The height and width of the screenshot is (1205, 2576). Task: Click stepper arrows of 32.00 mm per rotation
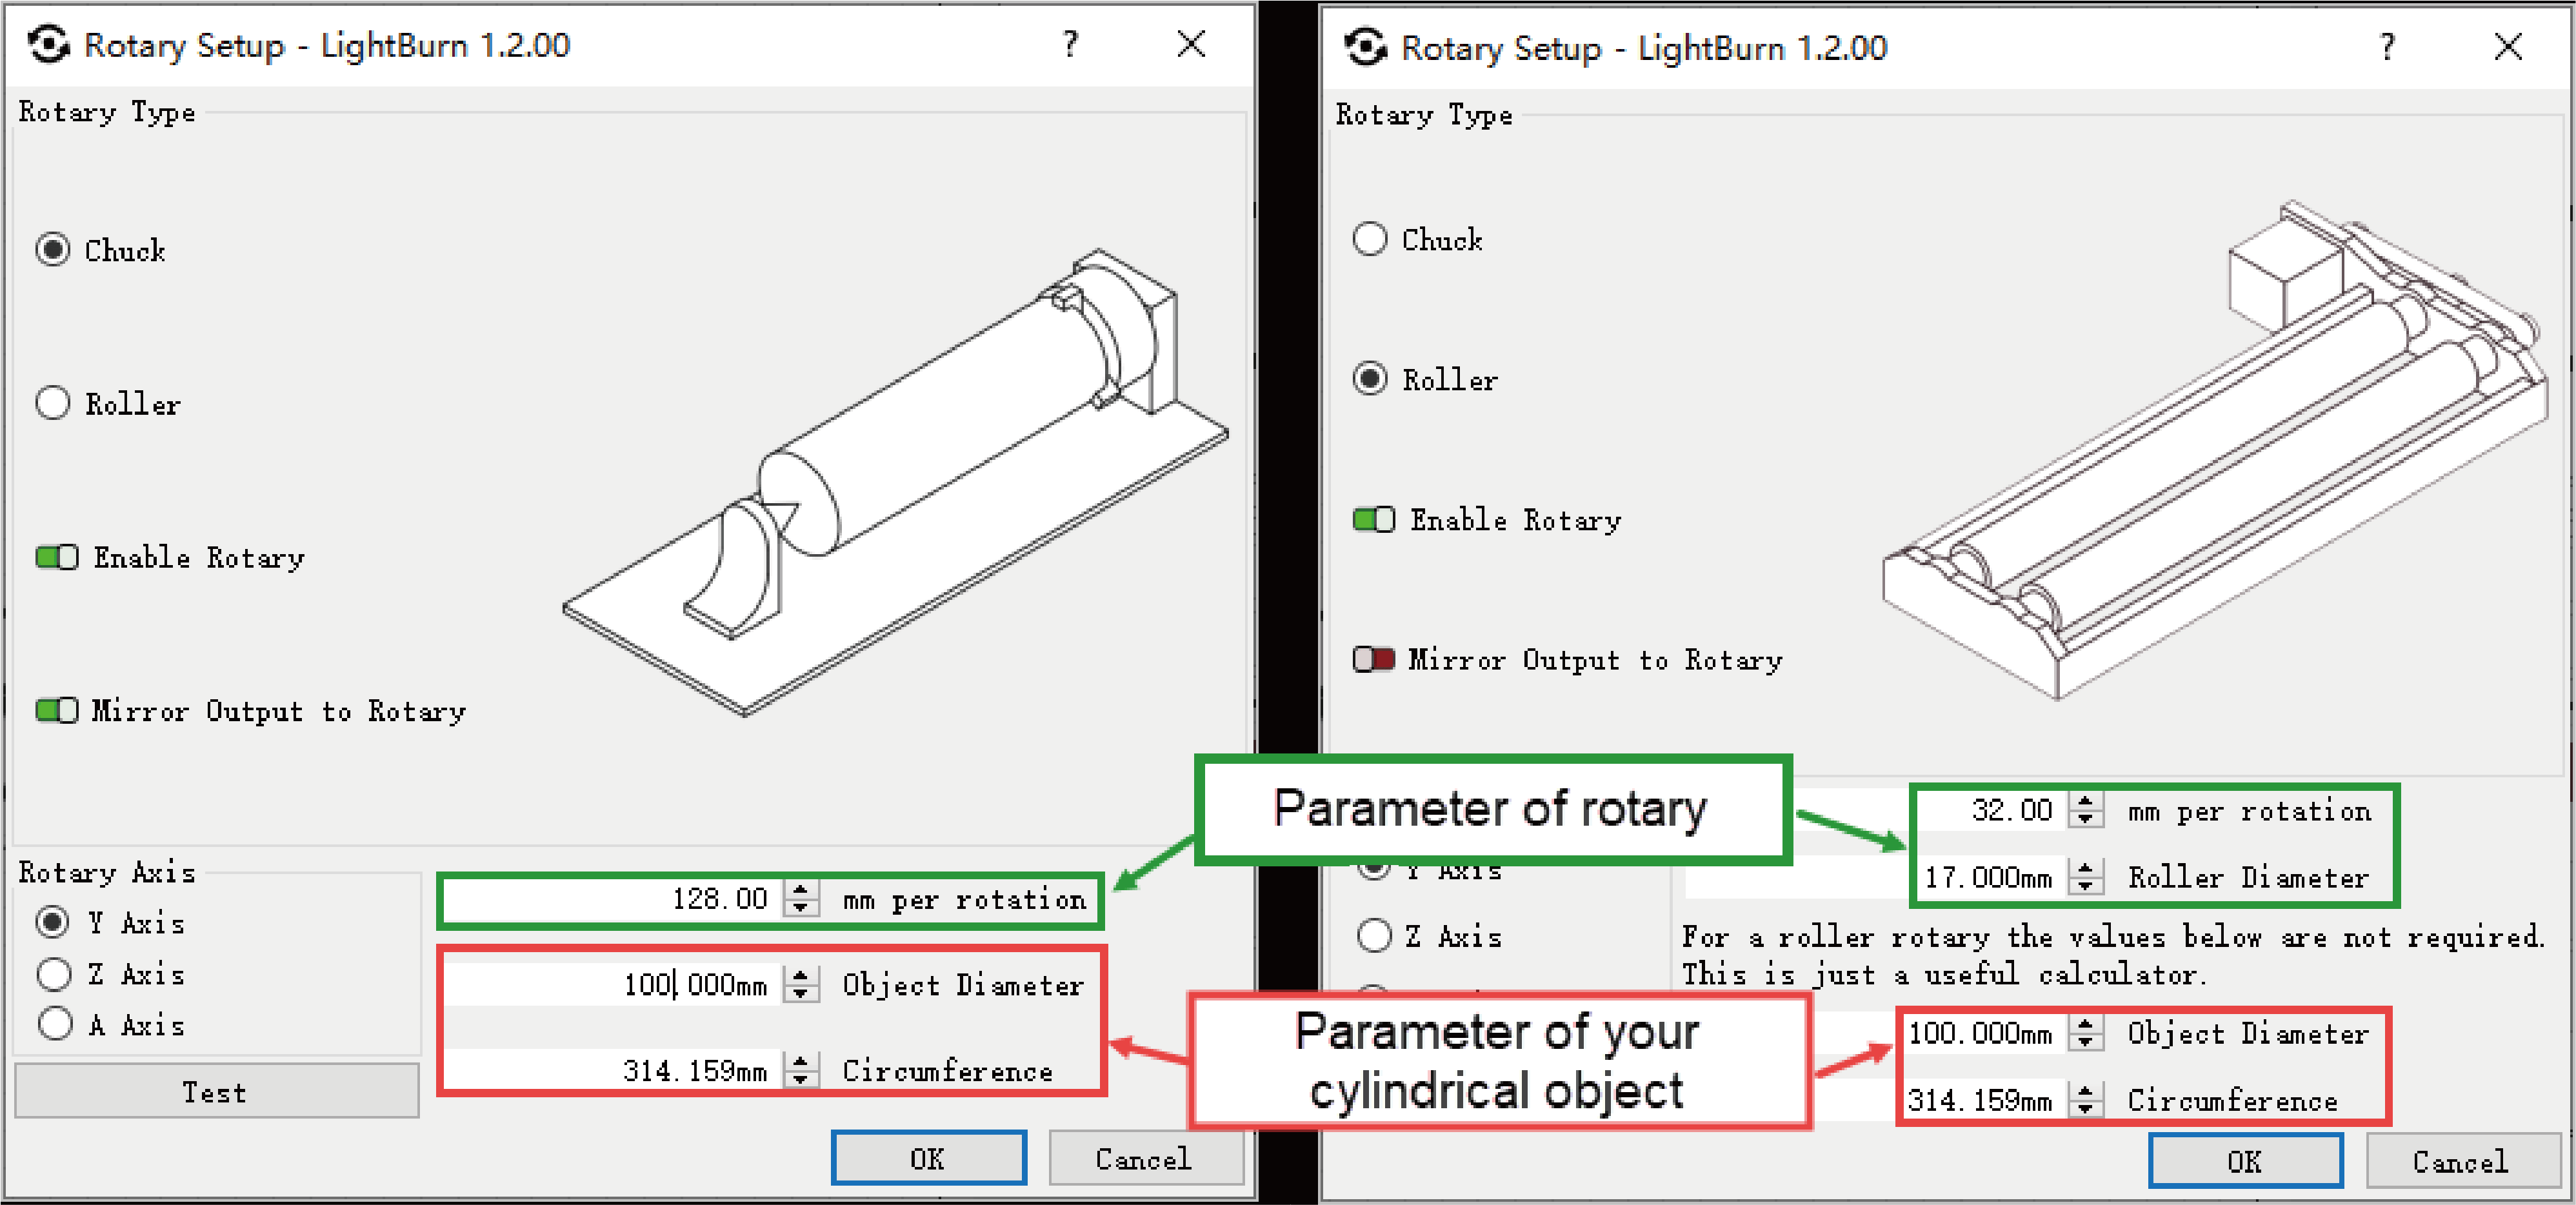click(2086, 809)
